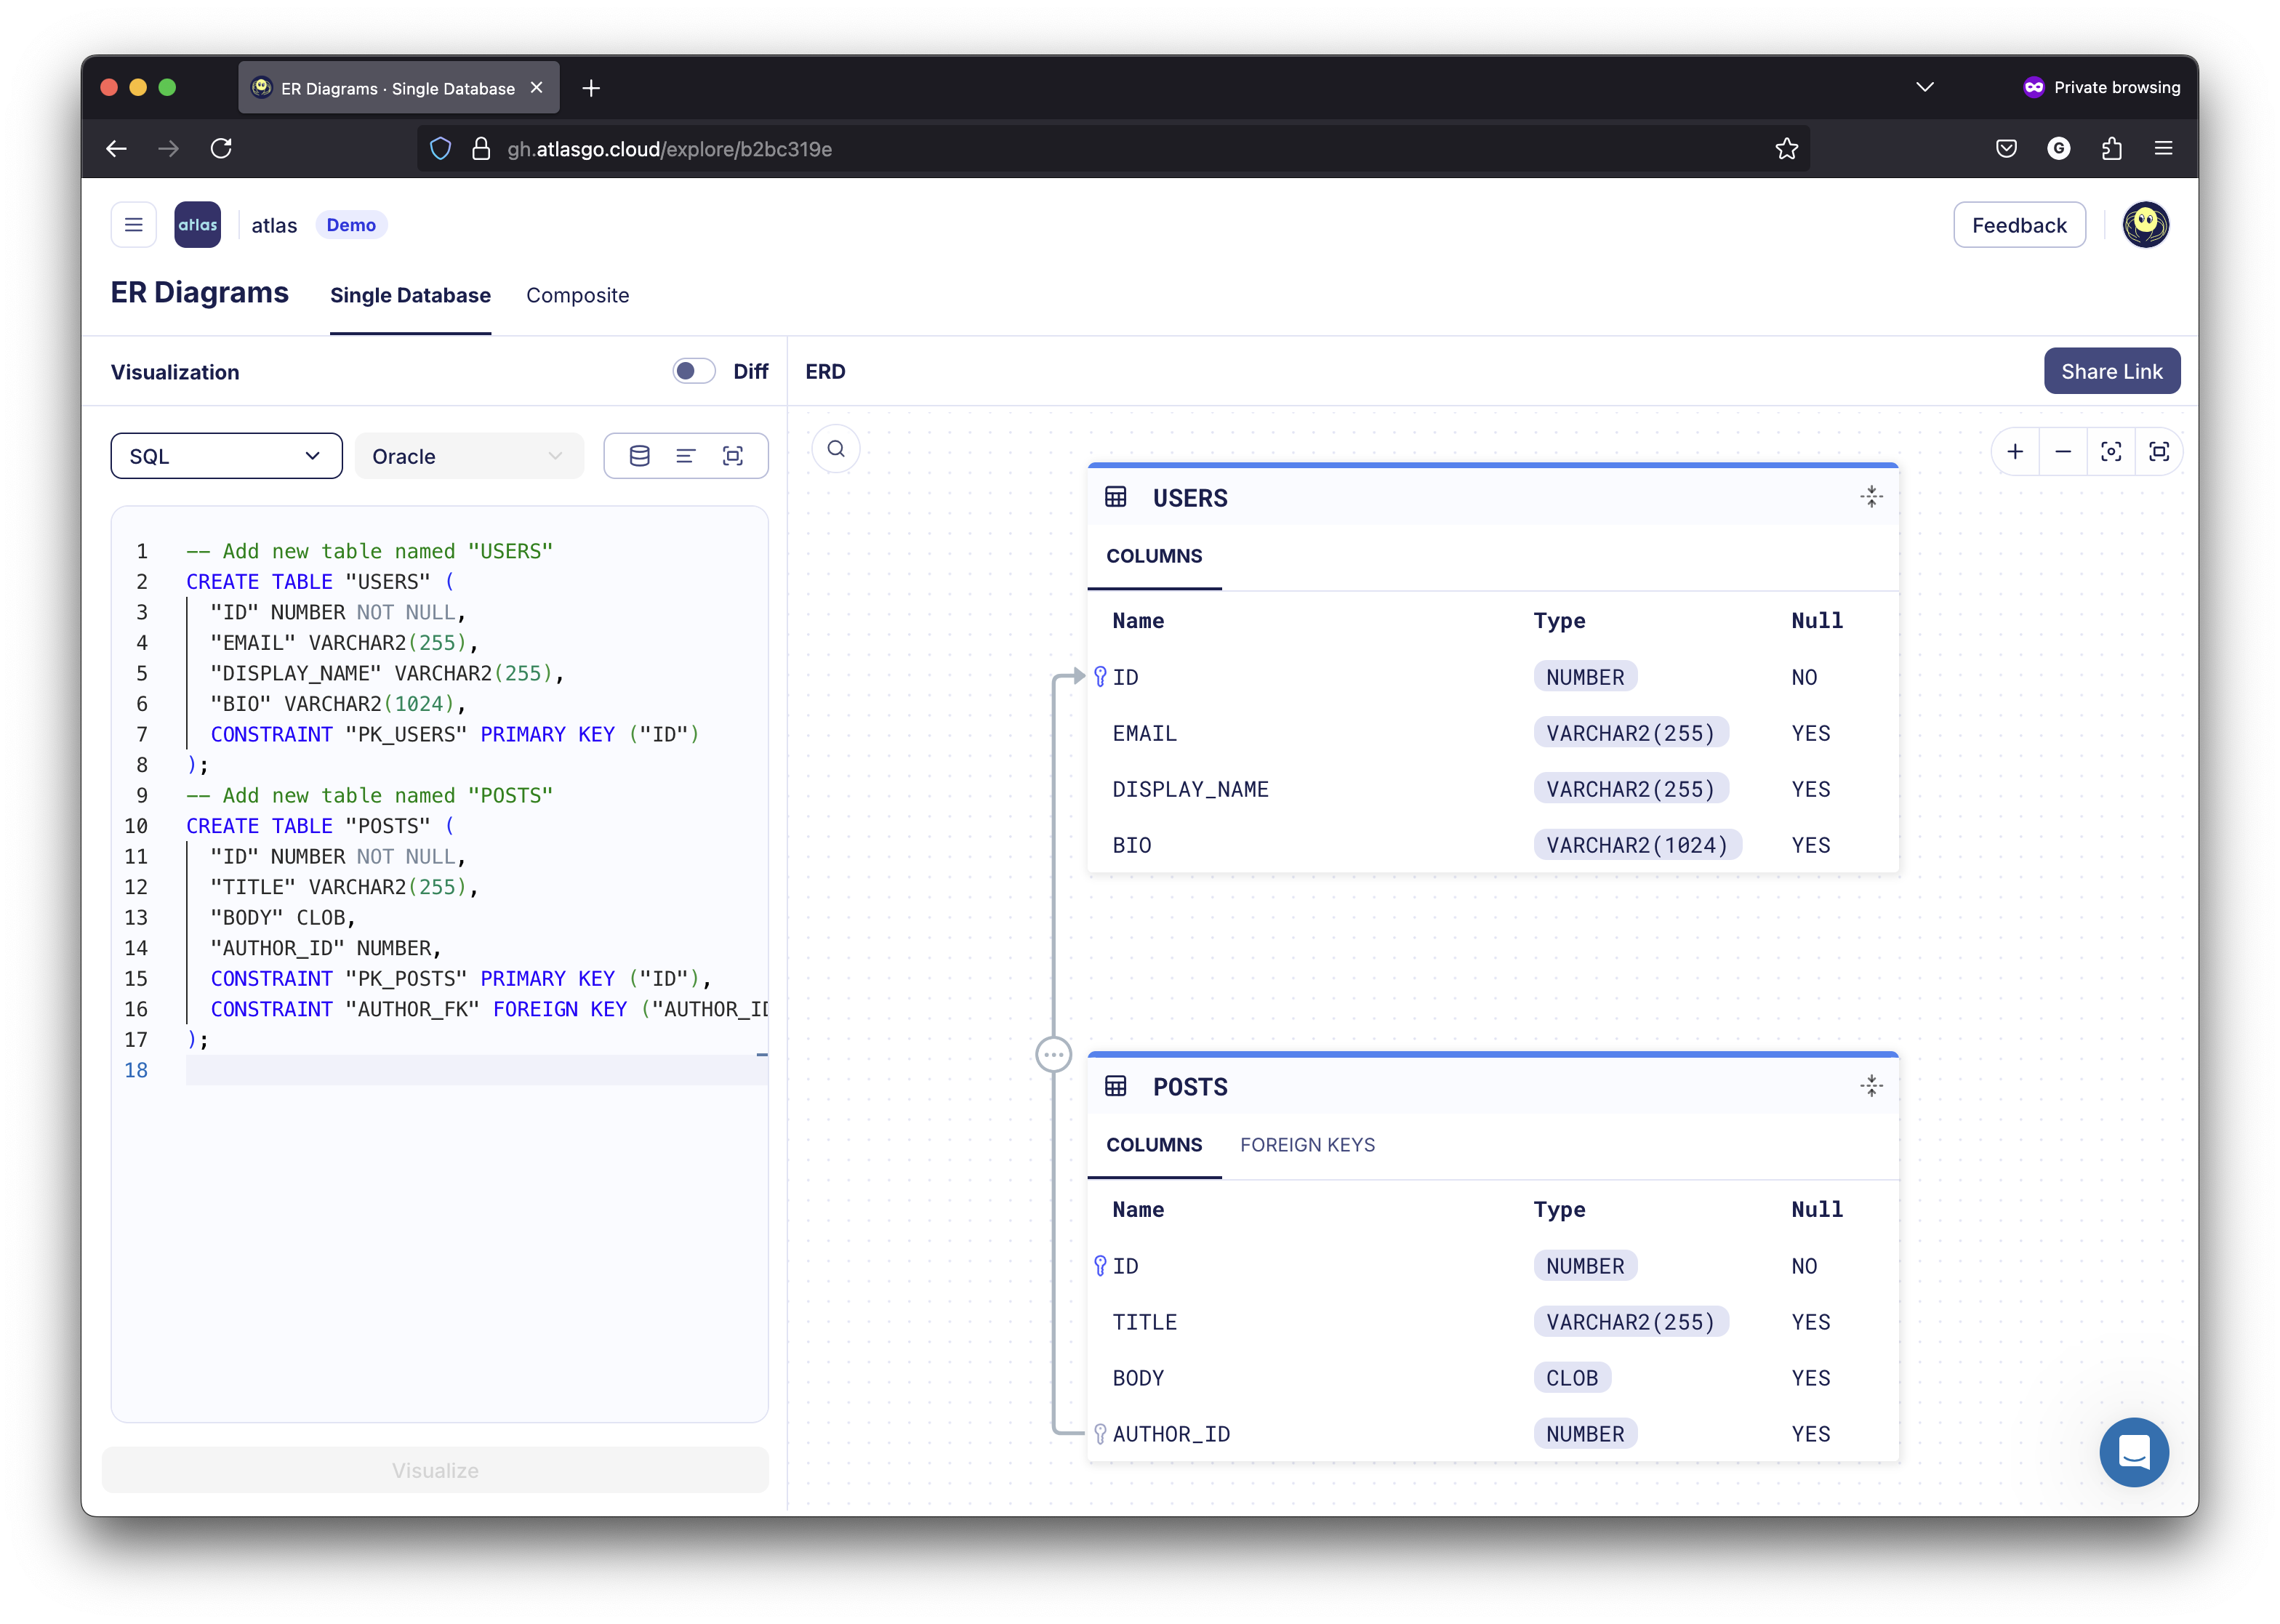The image size is (2280, 1624).
Task: Click the relationship edge ellipsis node
Action: (x=1053, y=1054)
